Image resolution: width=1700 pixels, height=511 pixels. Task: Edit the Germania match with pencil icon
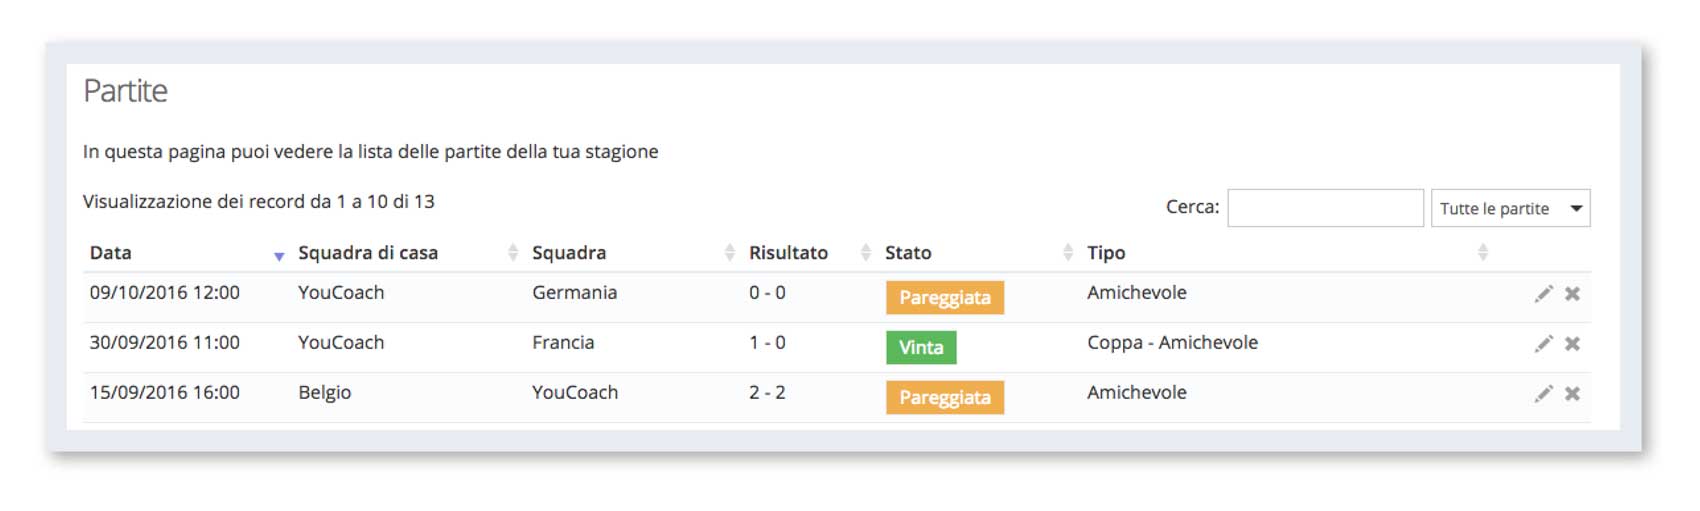1544,293
